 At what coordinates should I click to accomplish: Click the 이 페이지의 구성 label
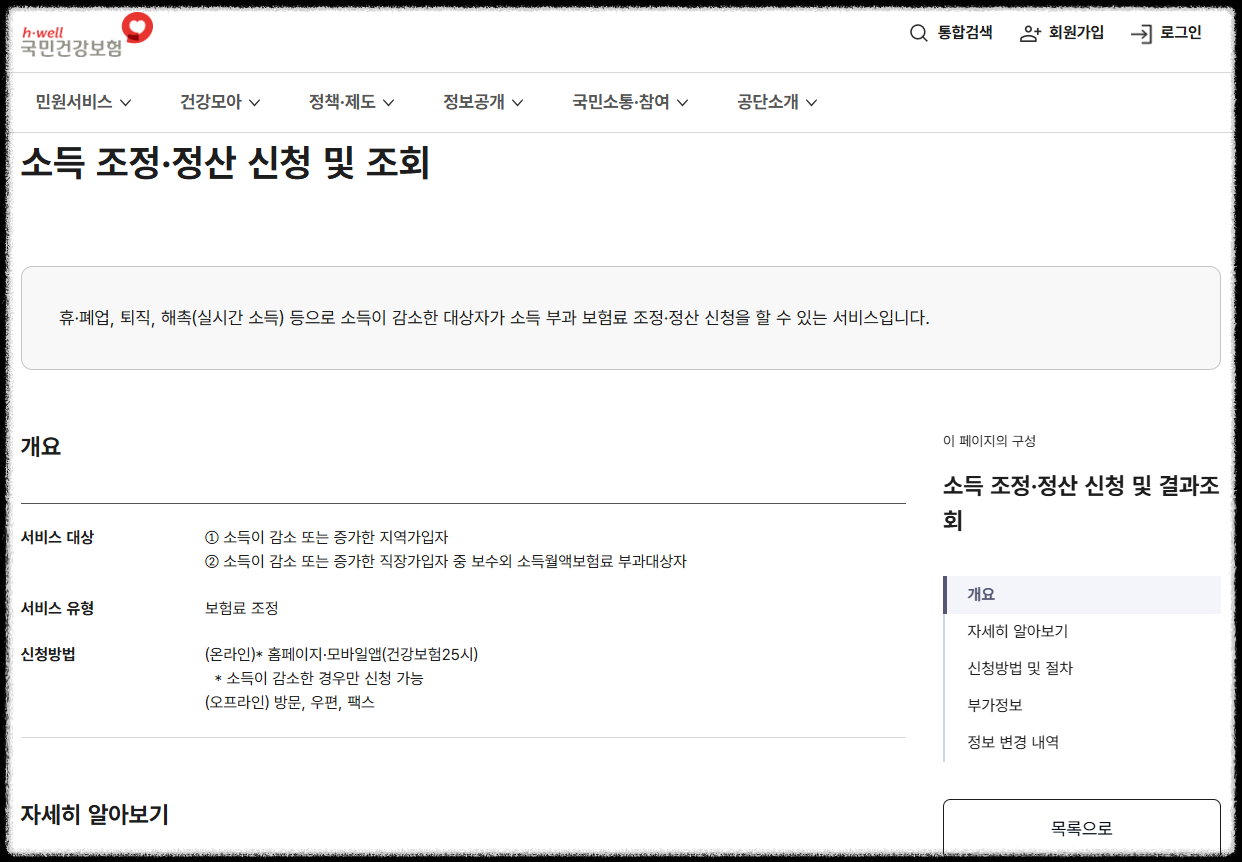tap(989, 441)
